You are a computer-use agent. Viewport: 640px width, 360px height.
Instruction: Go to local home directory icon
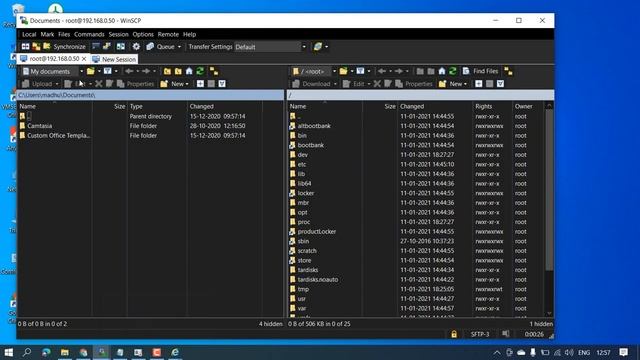pos(189,71)
